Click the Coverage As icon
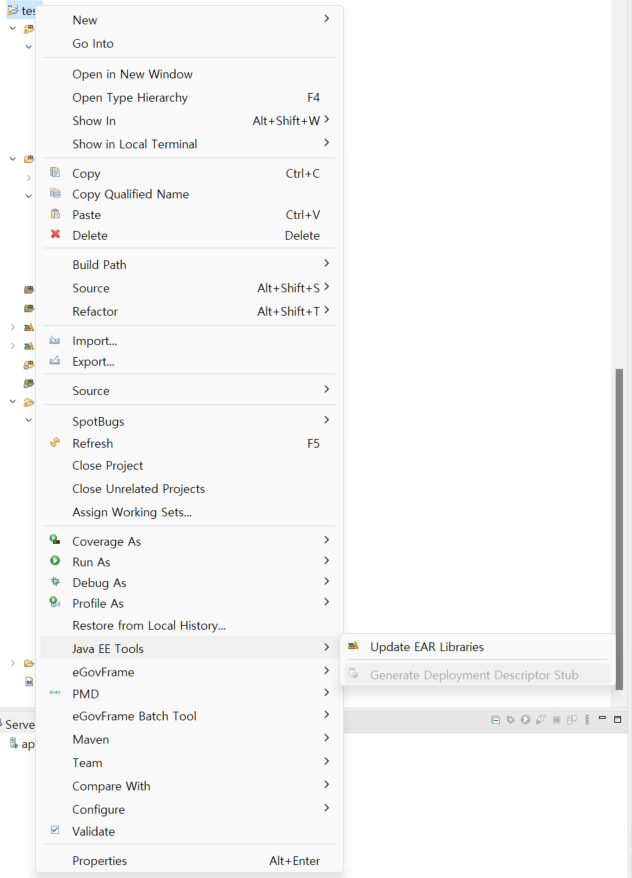The image size is (632, 878). (53, 540)
